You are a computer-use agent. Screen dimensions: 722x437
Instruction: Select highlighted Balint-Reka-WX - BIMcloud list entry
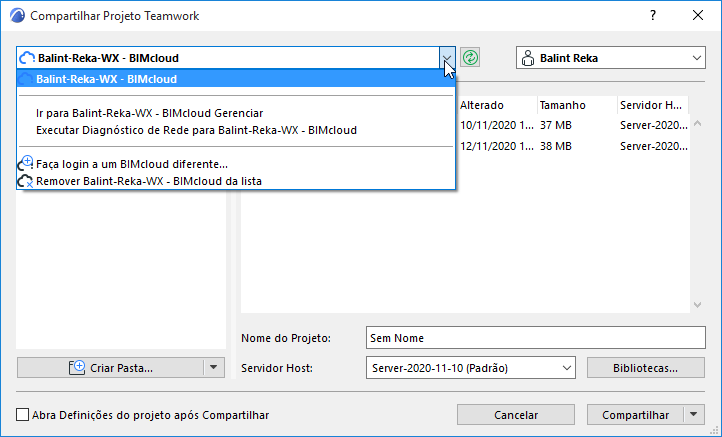click(x=236, y=79)
